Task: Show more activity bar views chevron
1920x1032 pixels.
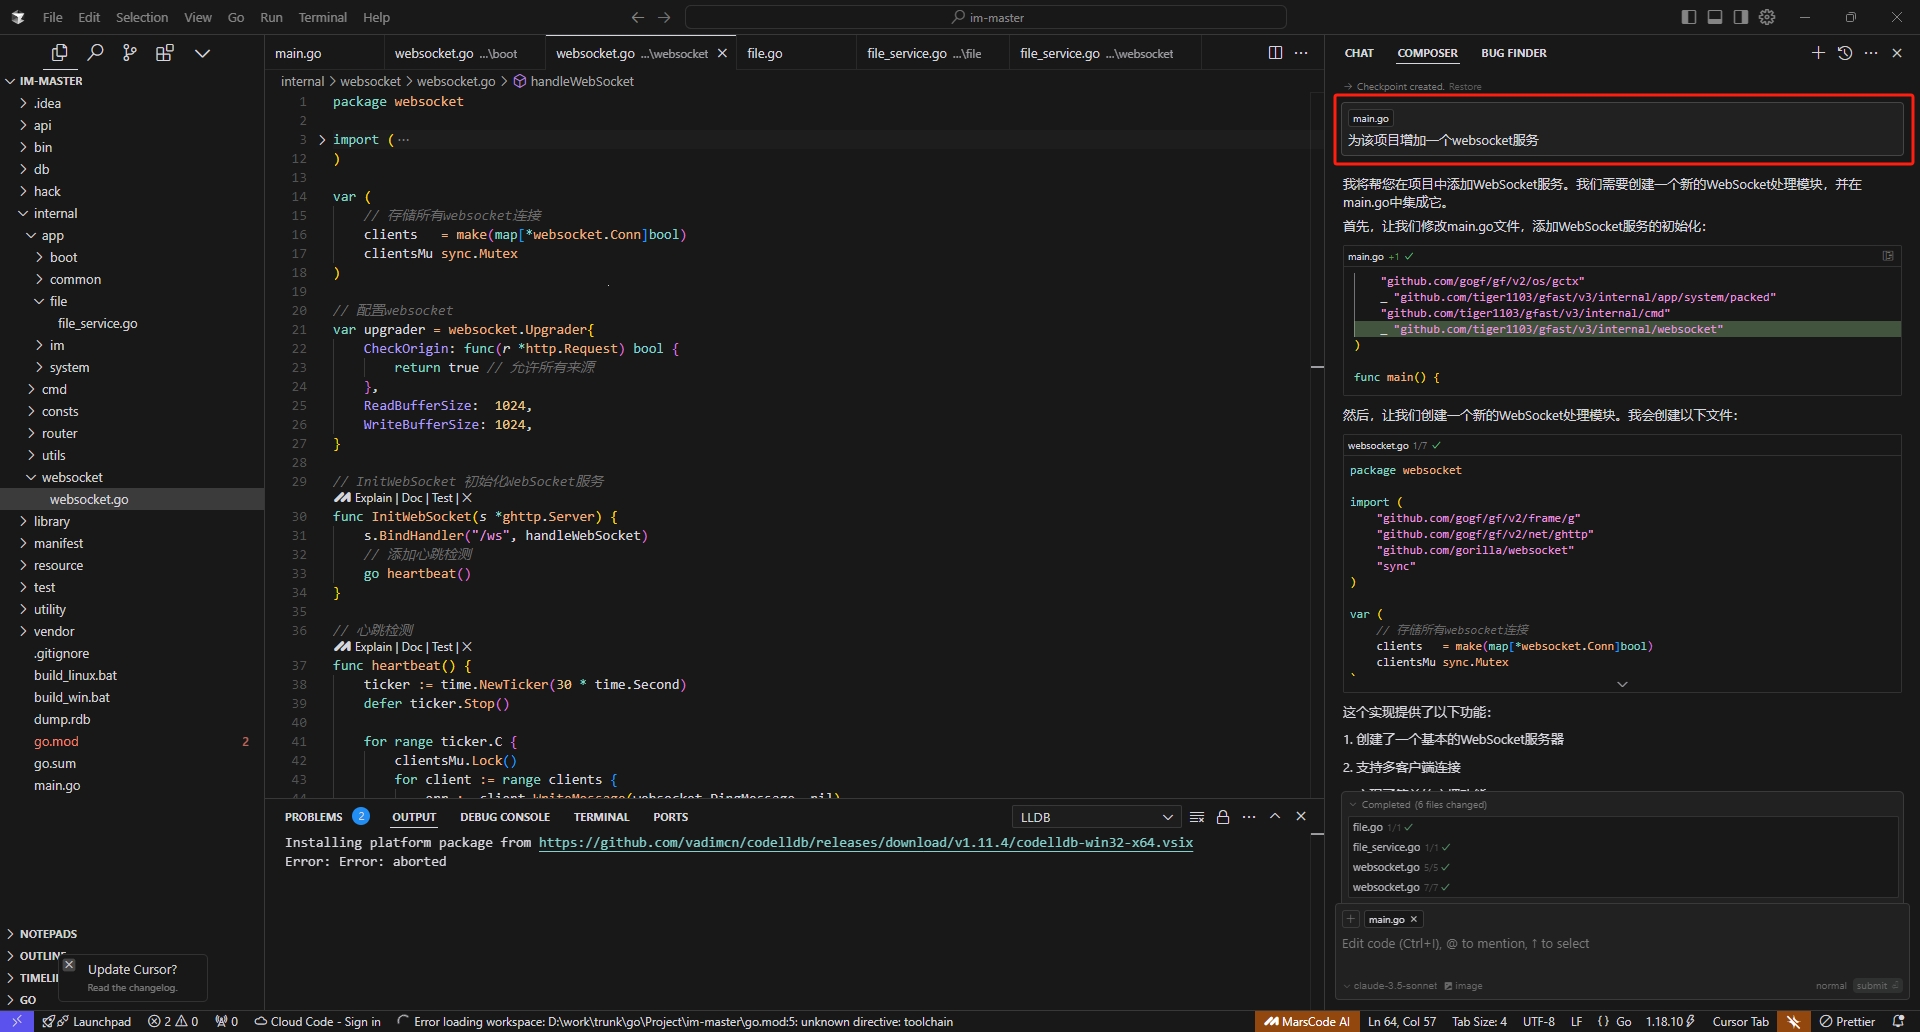Action: pos(202,53)
